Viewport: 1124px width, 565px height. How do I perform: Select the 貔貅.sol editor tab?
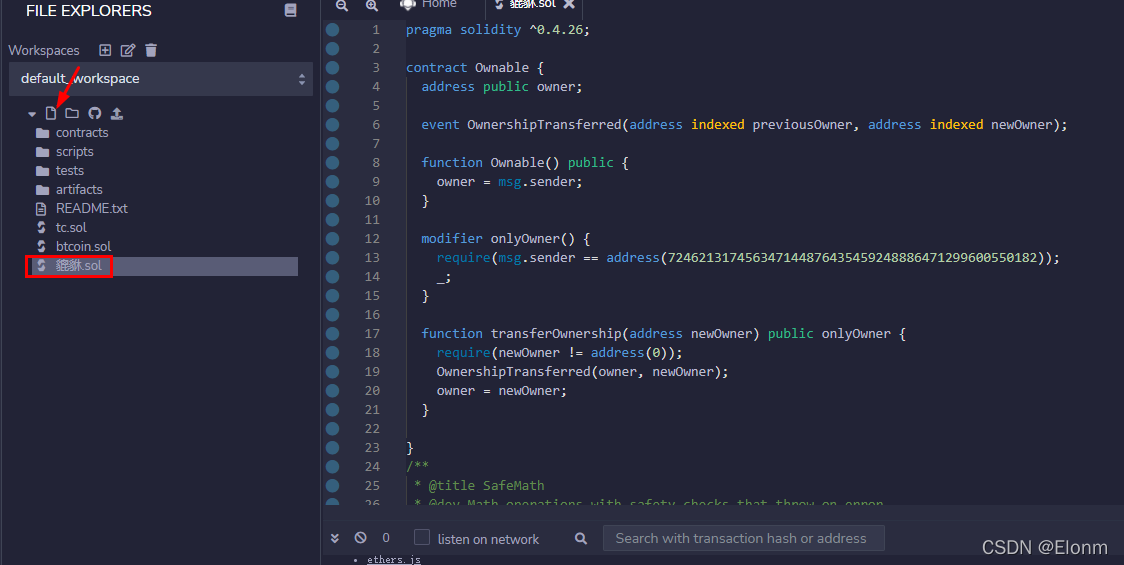pos(533,4)
